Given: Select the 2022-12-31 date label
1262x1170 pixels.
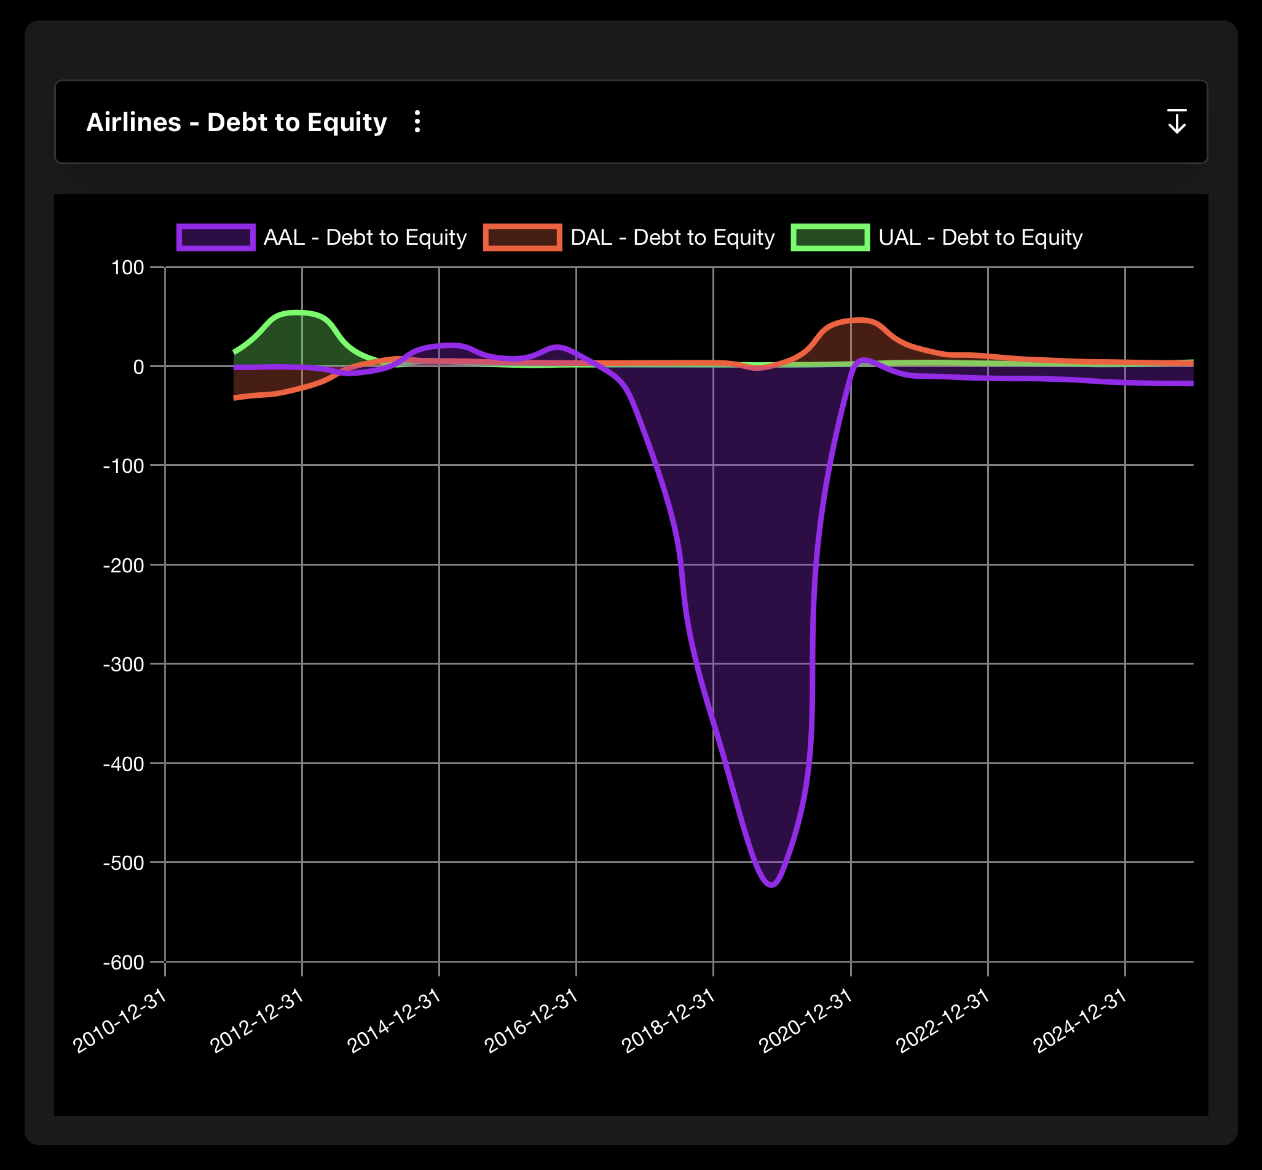Looking at the screenshot, I should [x=944, y=1020].
